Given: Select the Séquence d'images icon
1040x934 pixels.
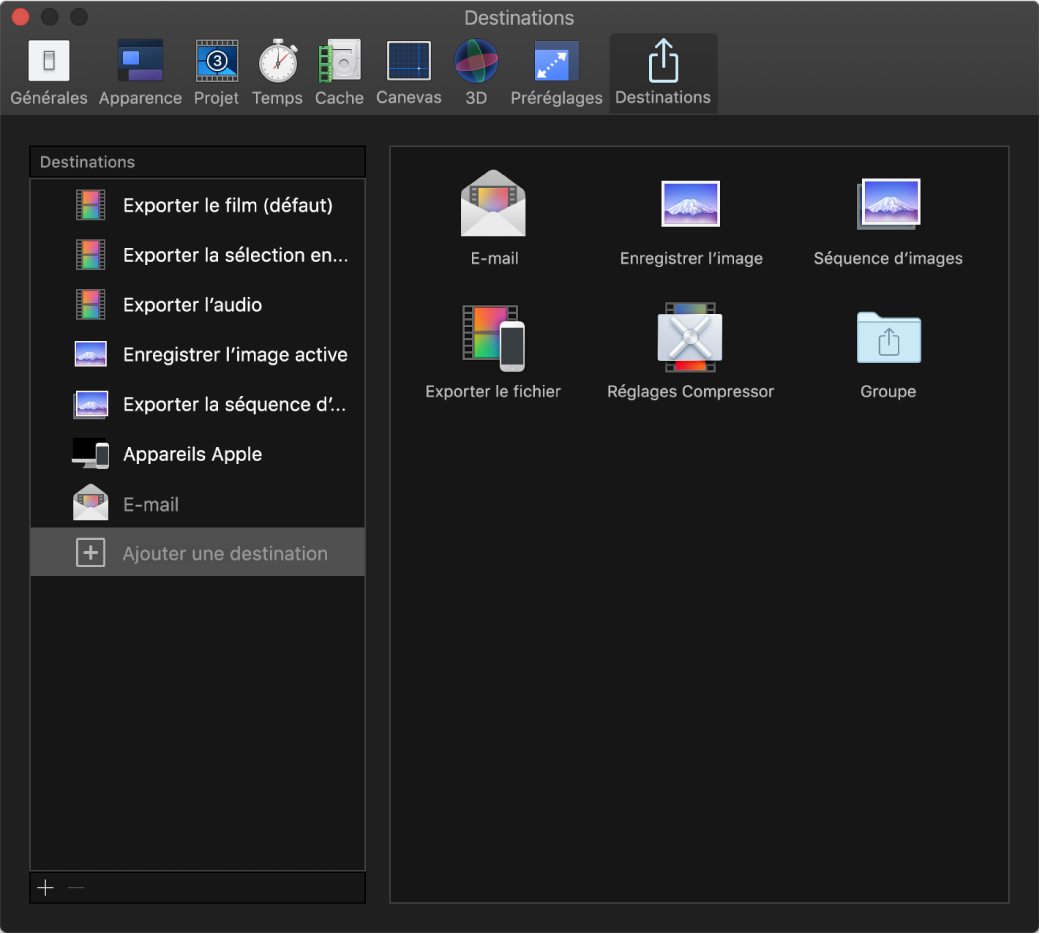Looking at the screenshot, I should point(888,204).
